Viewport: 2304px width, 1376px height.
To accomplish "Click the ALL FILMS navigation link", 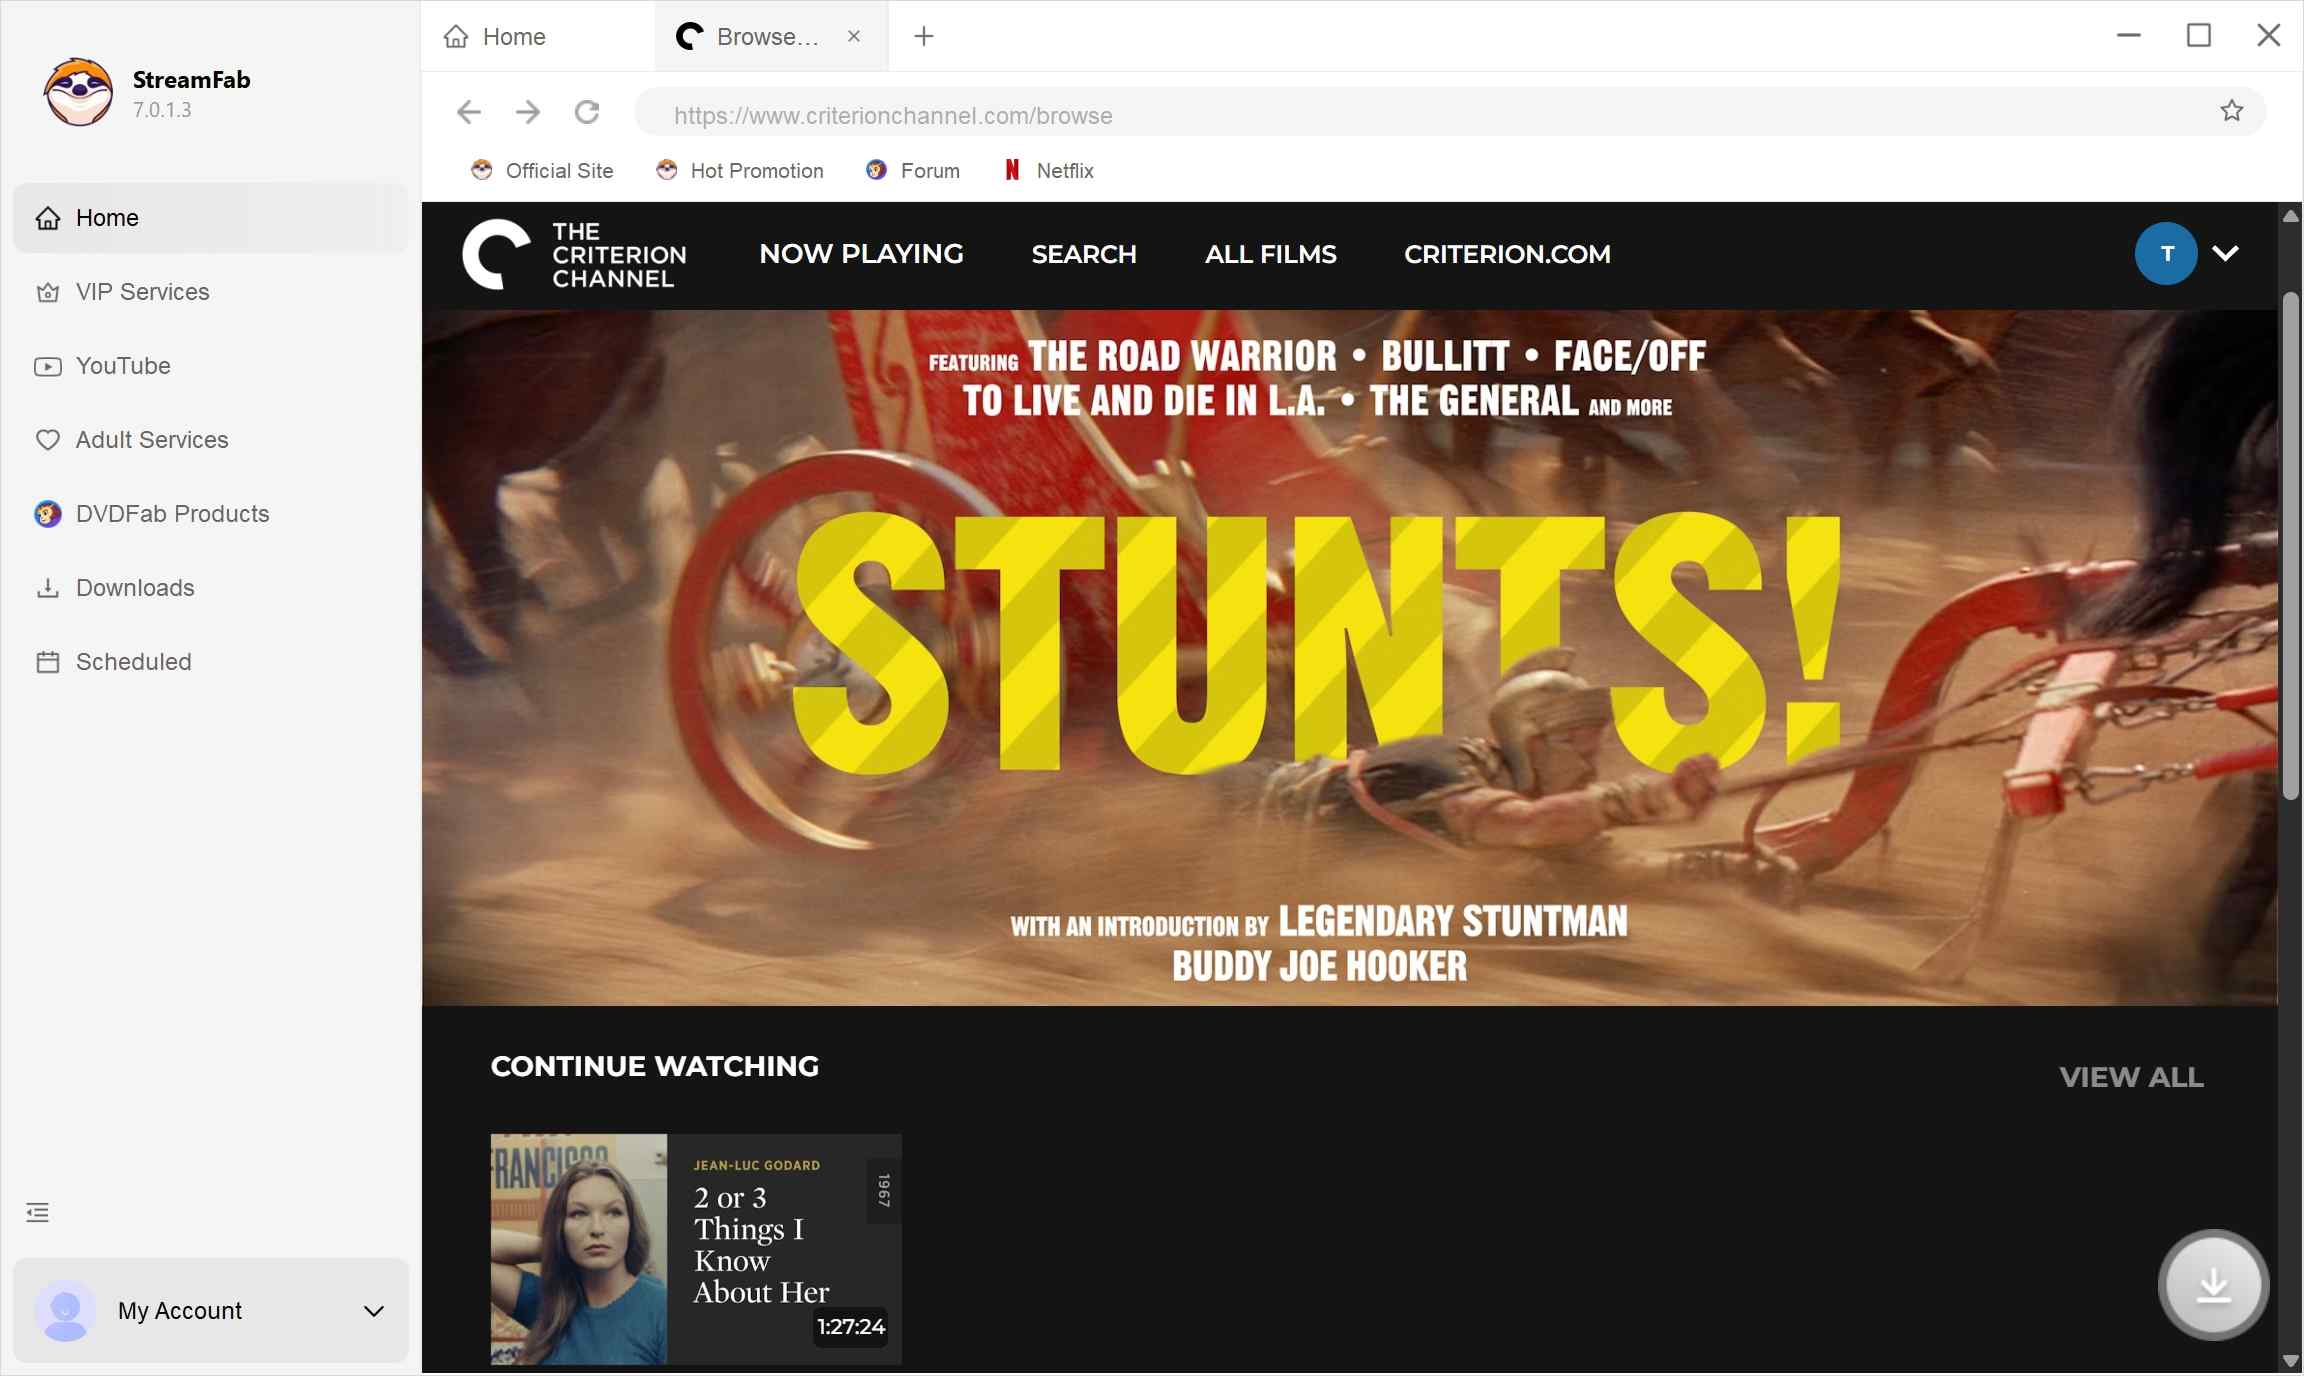I will click(1270, 255).
